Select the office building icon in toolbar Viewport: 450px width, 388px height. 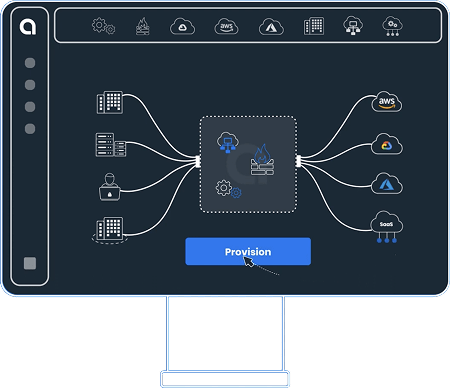point(314,26)
